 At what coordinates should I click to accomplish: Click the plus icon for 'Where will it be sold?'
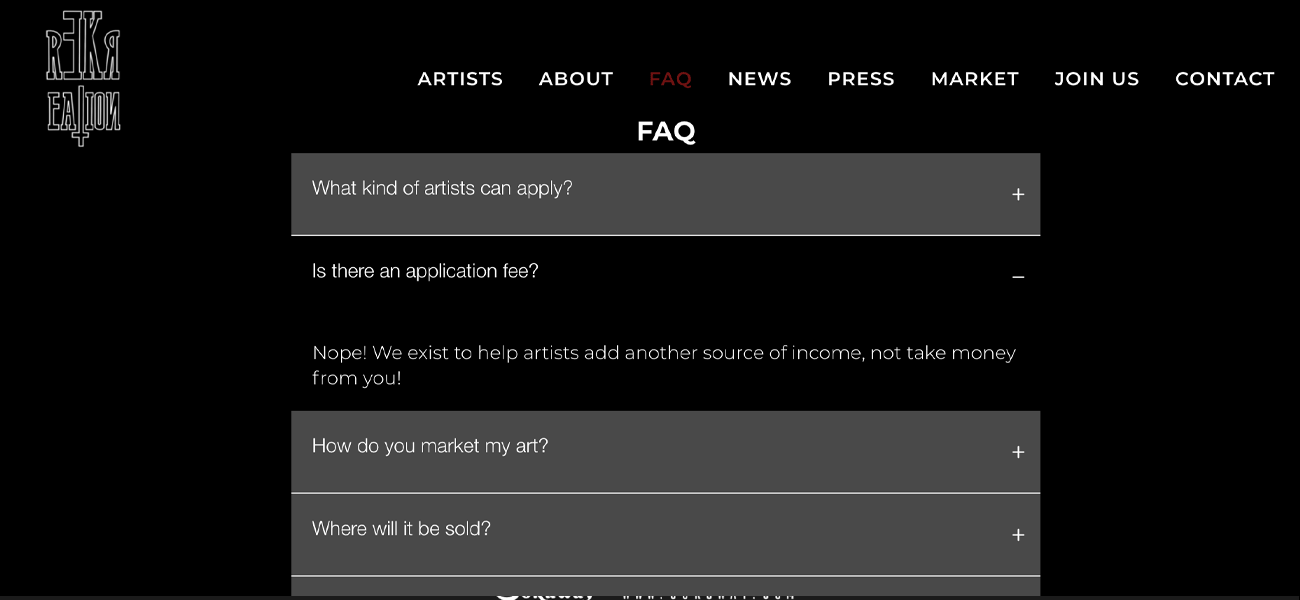click(1018, 535)
